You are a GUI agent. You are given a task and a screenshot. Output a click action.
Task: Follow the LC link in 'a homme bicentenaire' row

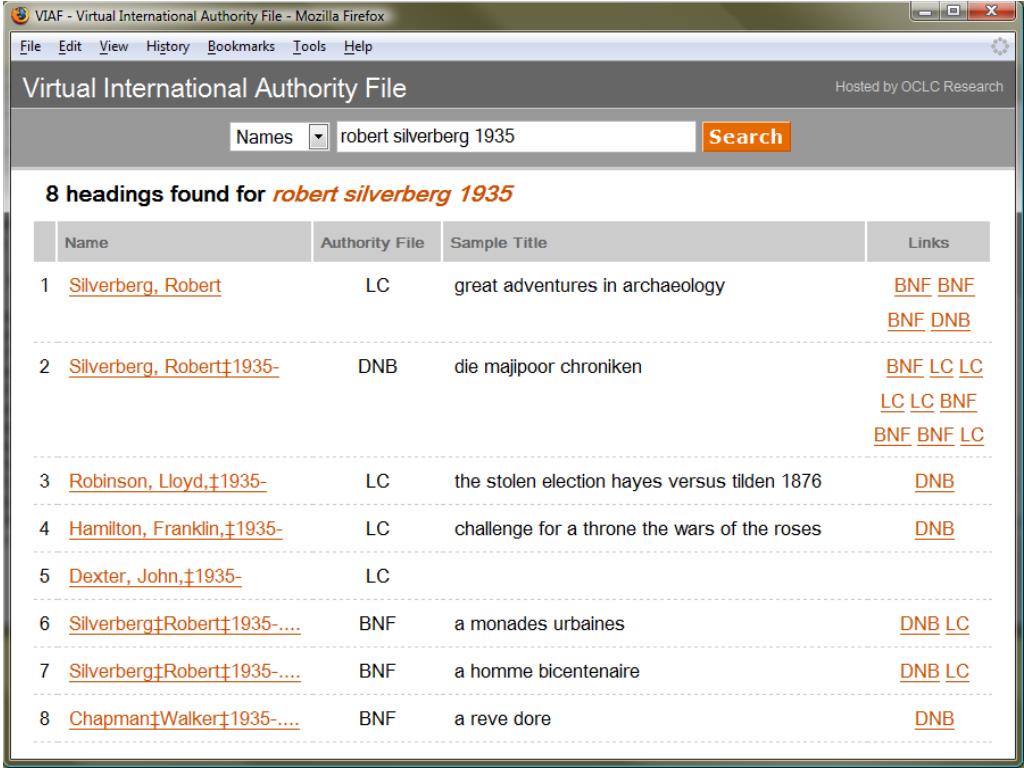pos(957,672)
